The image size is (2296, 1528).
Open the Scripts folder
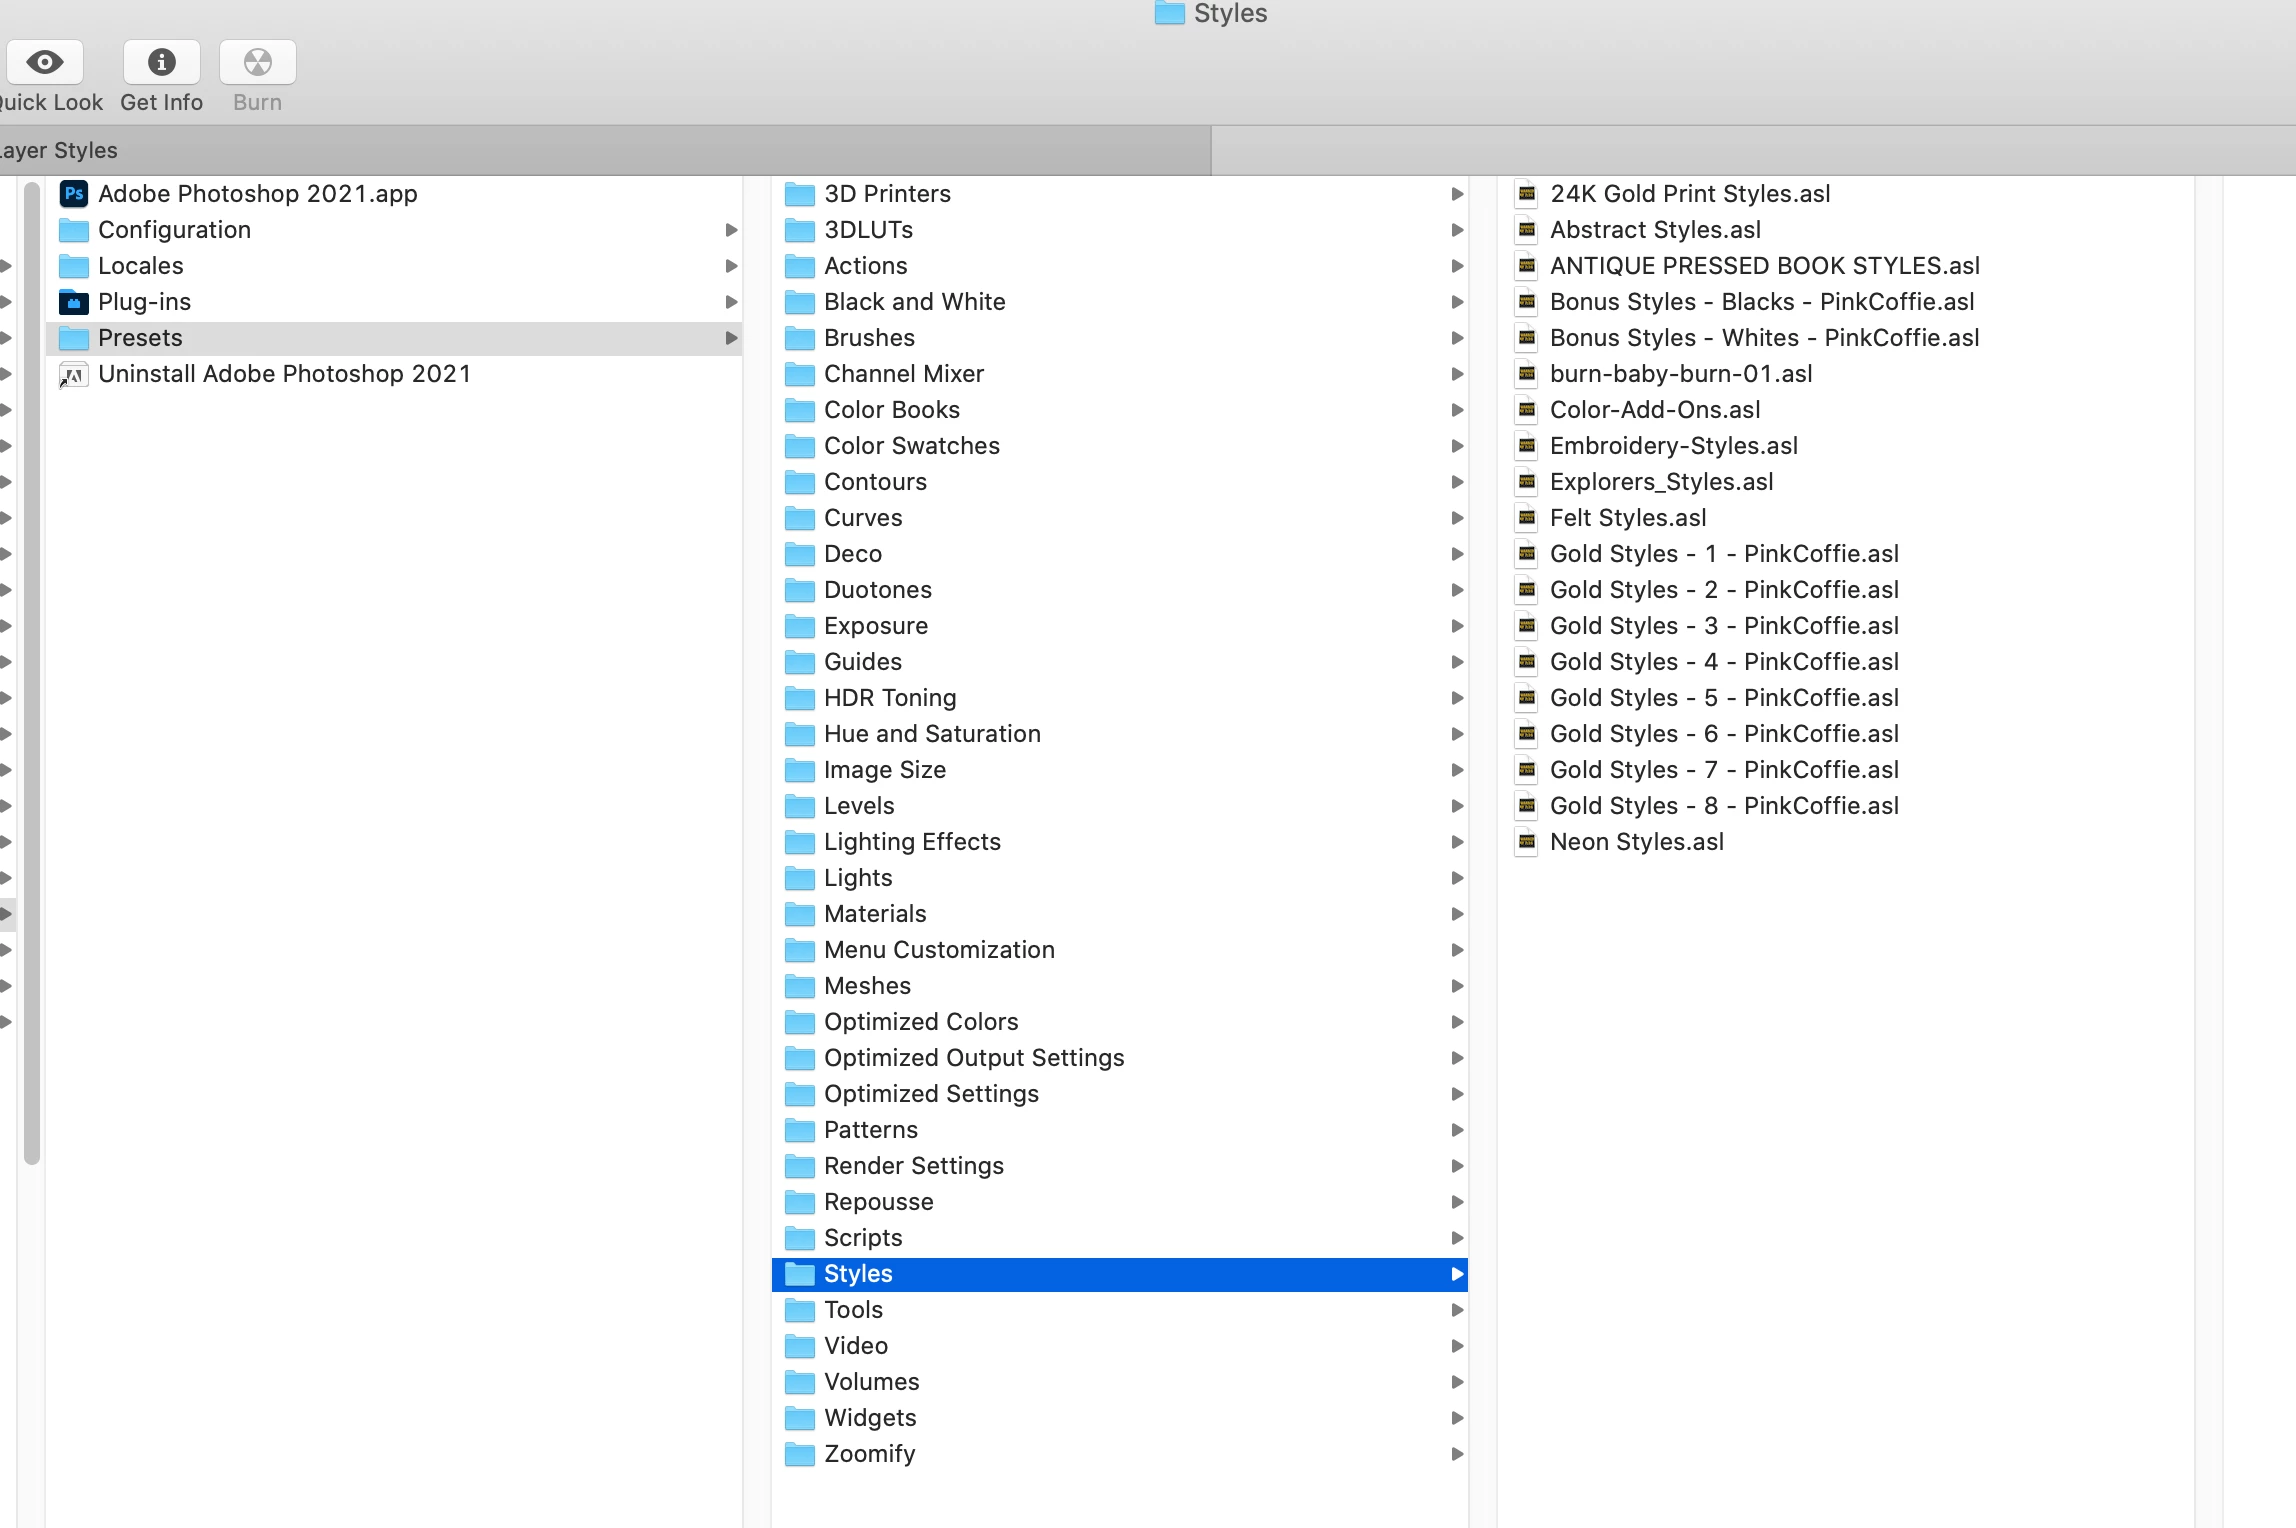click(x=862, y=1238)
